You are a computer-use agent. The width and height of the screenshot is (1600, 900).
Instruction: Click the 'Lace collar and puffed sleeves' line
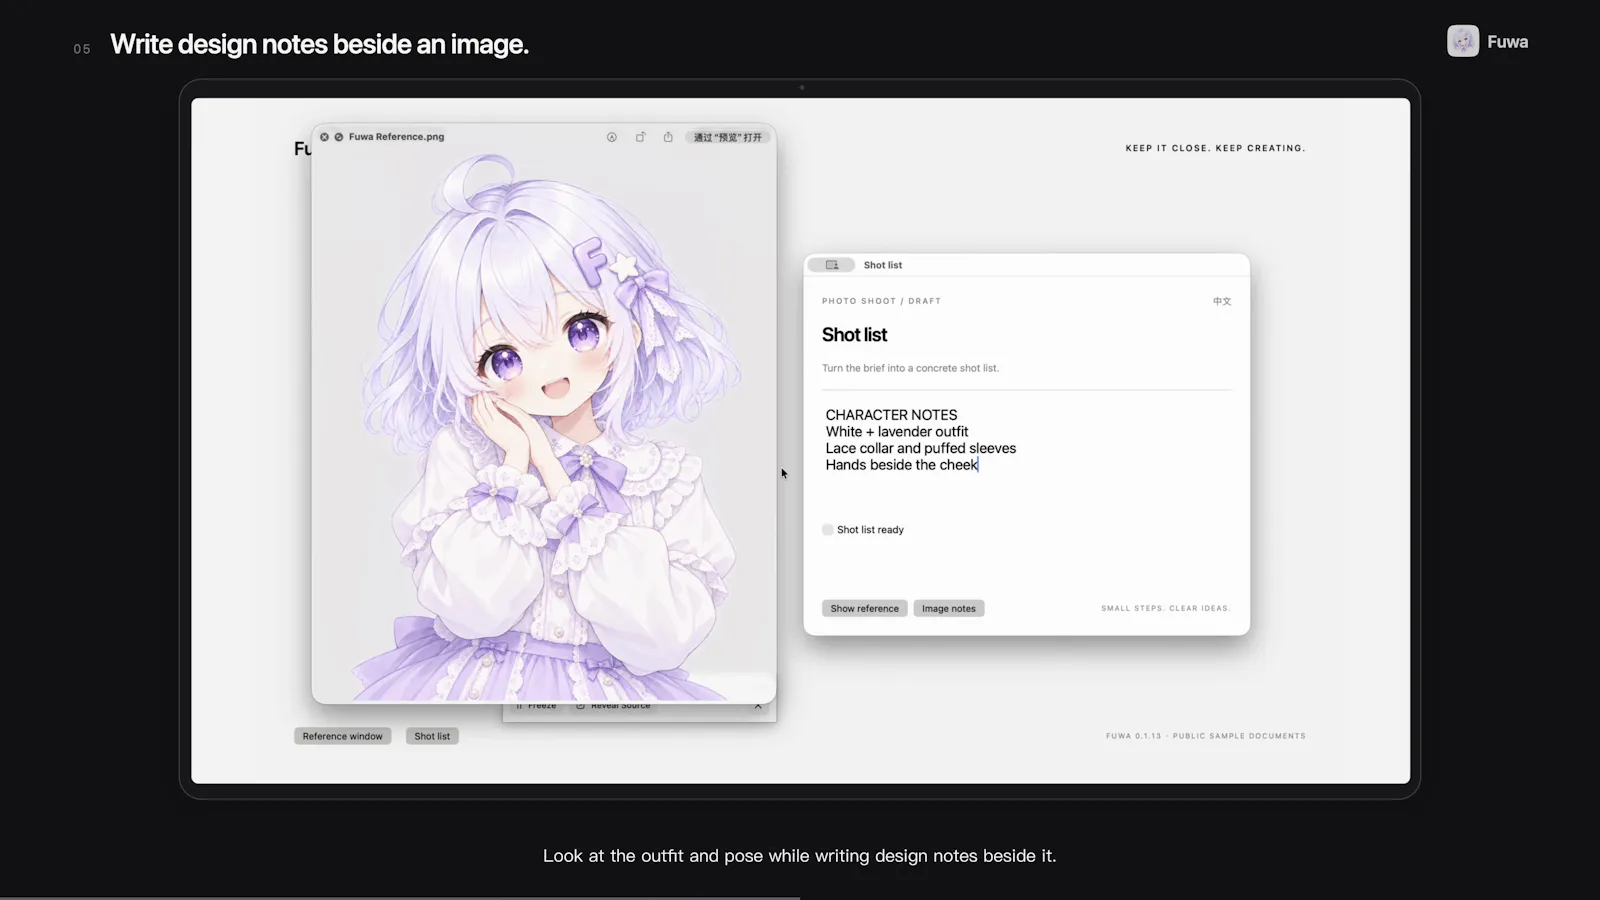[921, 448]
